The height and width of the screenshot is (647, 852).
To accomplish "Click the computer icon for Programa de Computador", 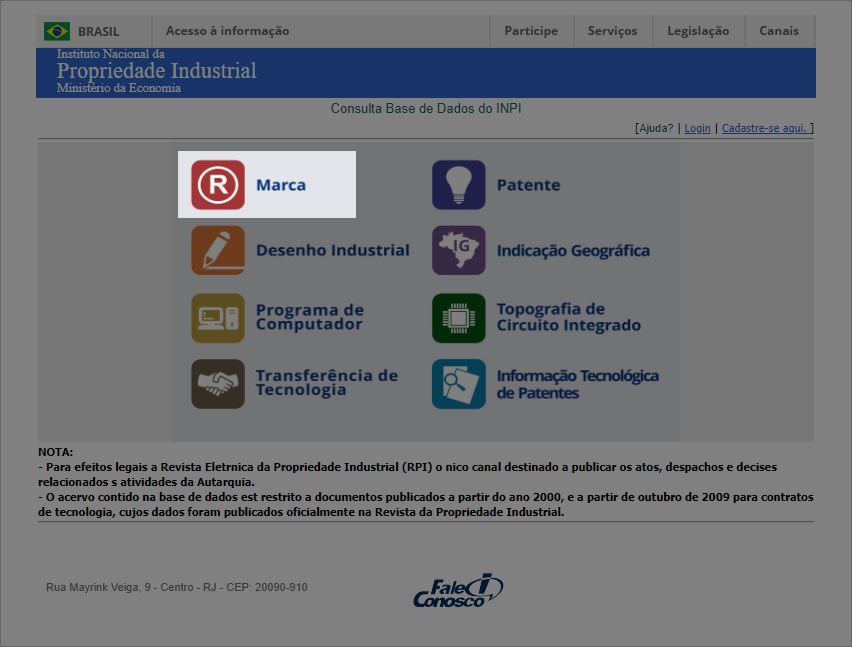I will click(x=218, y=318).
